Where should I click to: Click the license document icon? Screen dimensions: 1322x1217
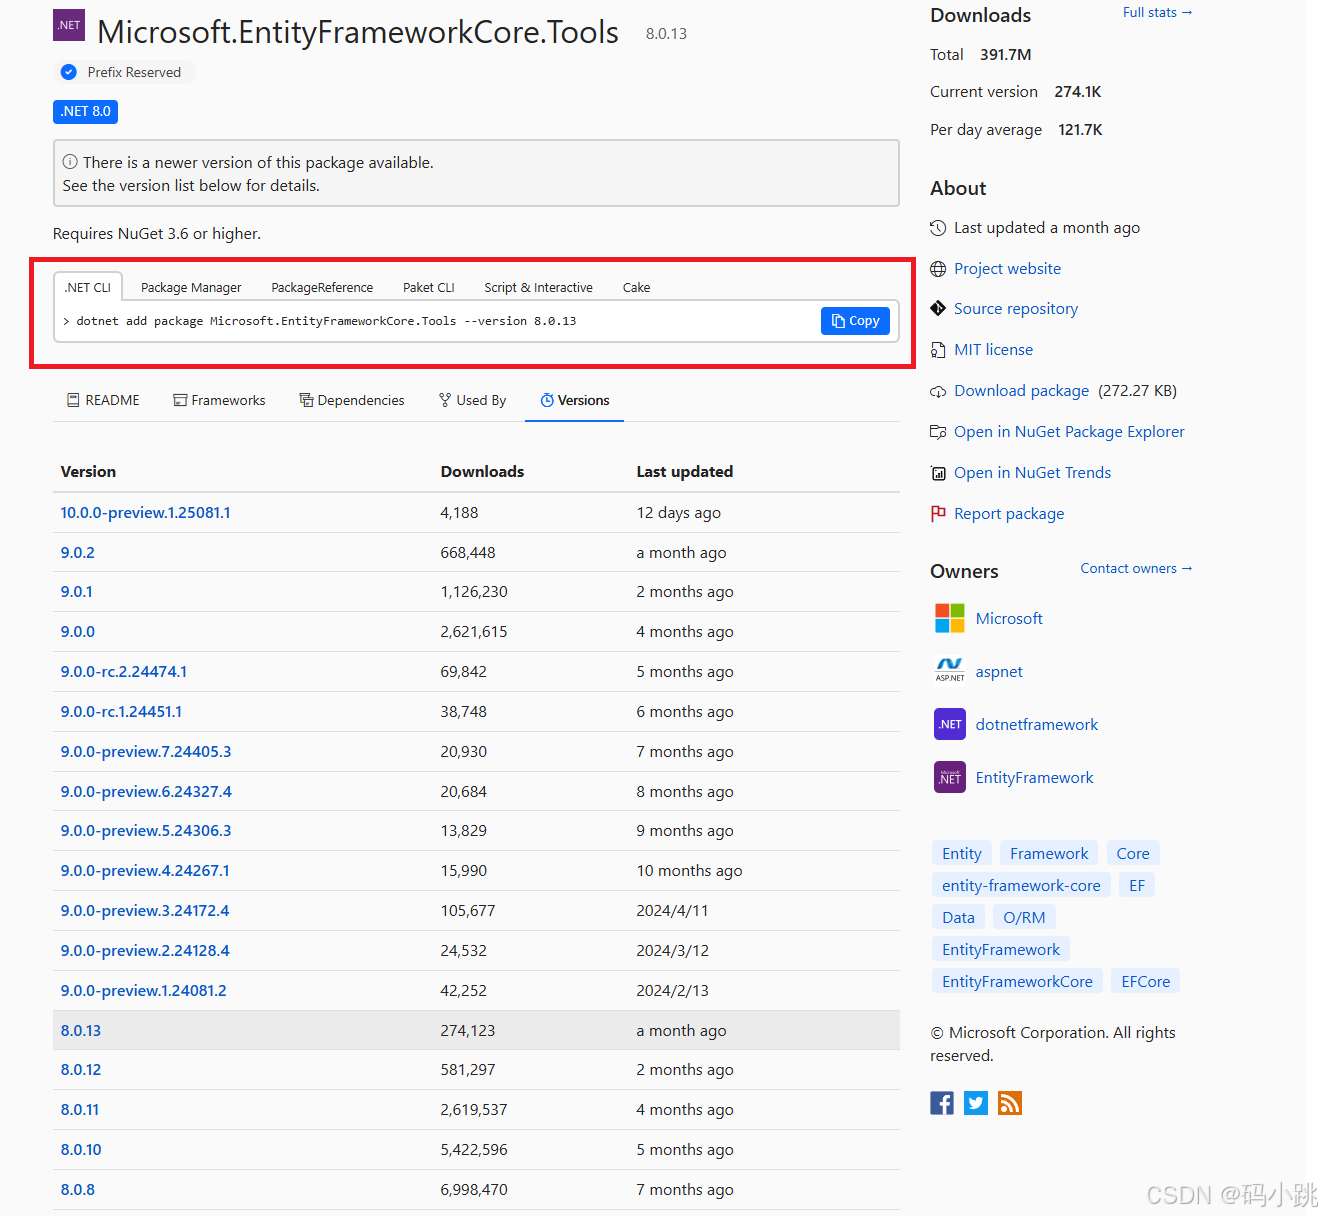coord(938,350)
